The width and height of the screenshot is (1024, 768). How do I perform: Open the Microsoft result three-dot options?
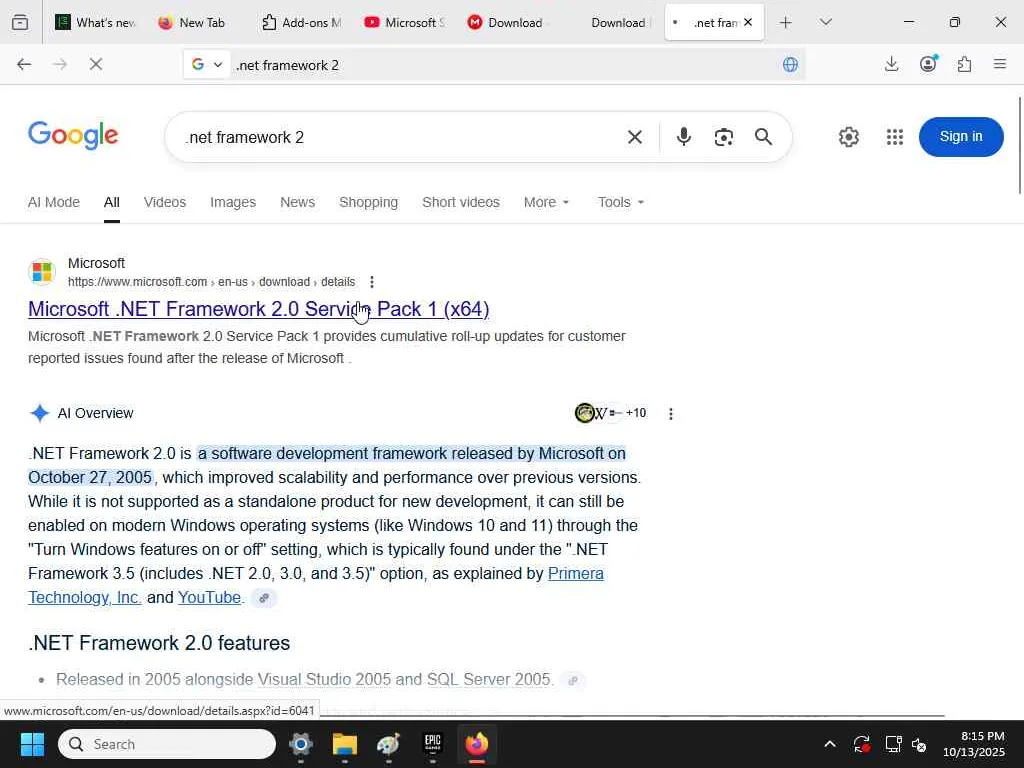click(372, 282)
